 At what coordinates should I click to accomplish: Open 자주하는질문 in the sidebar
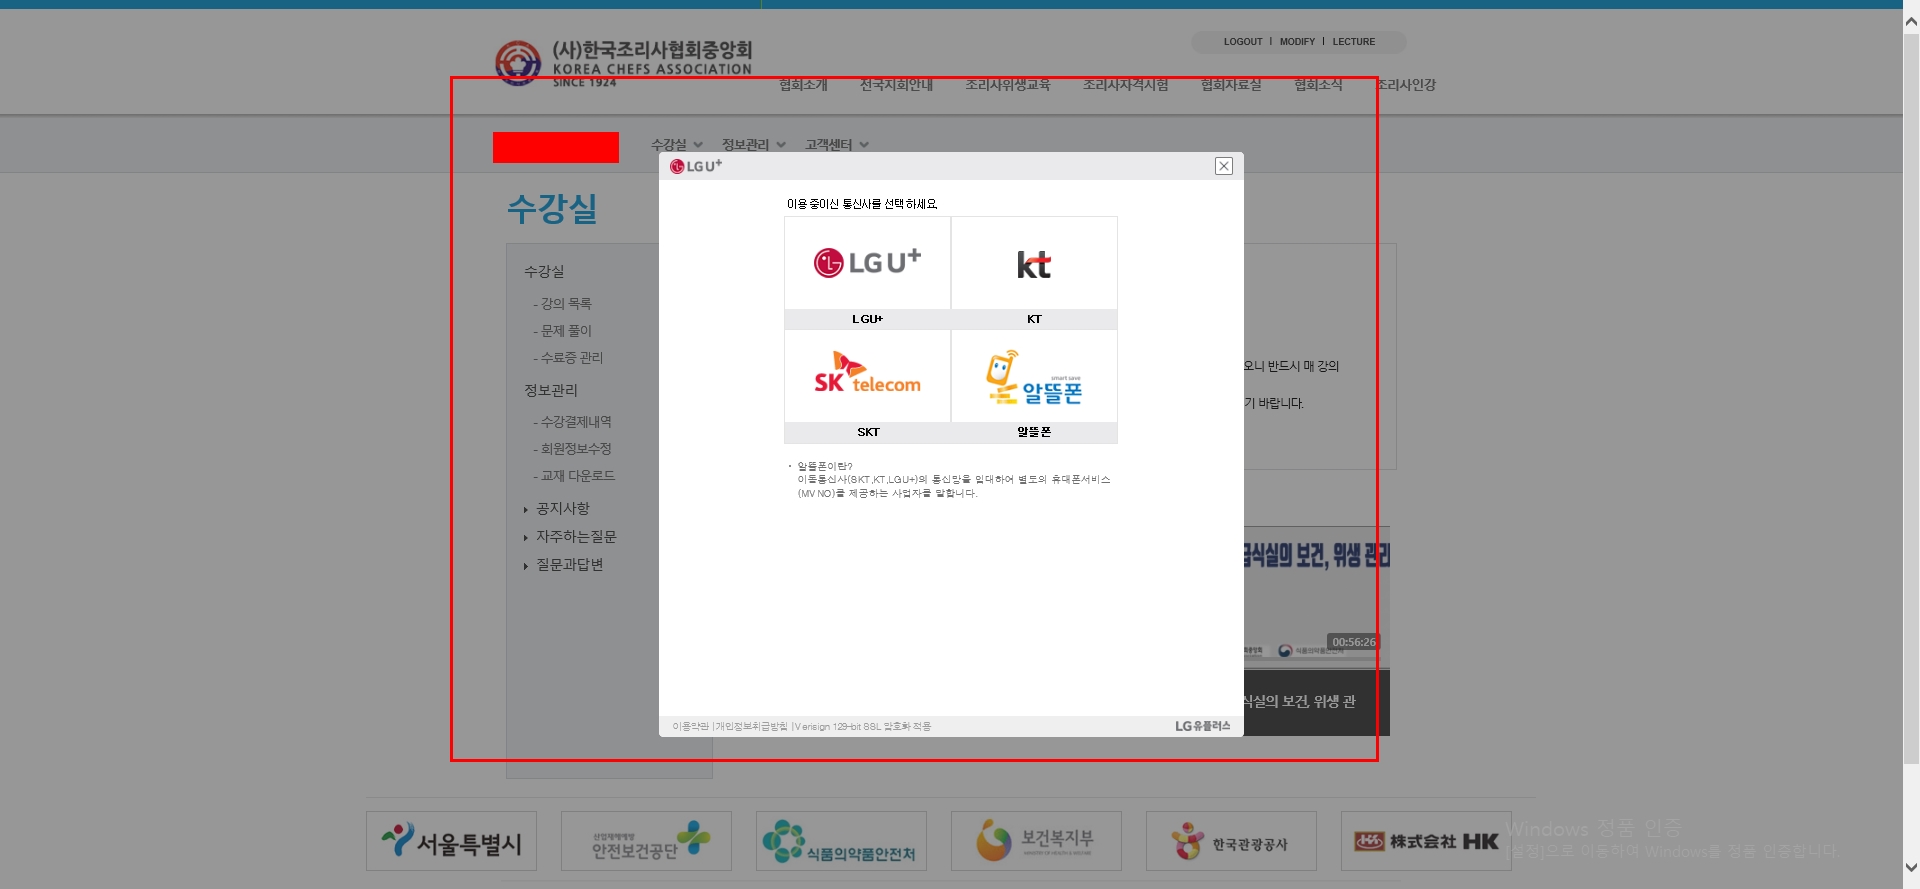576,537
